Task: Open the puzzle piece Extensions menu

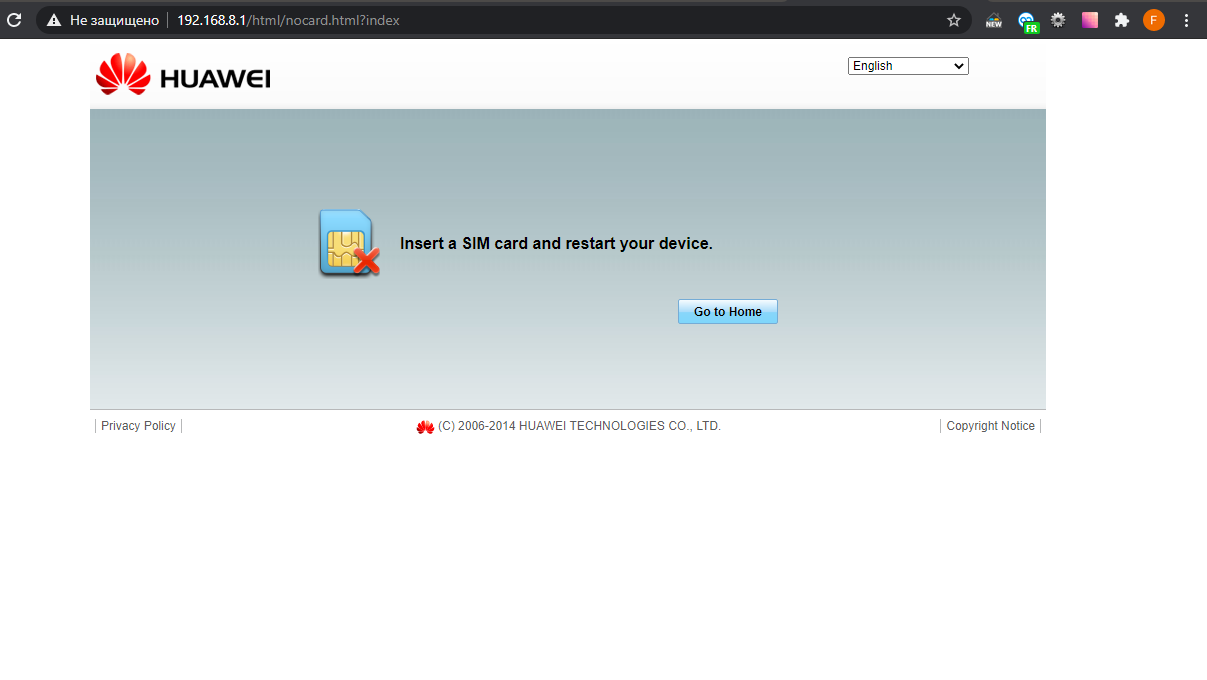Action: [x=1121, y=20]
